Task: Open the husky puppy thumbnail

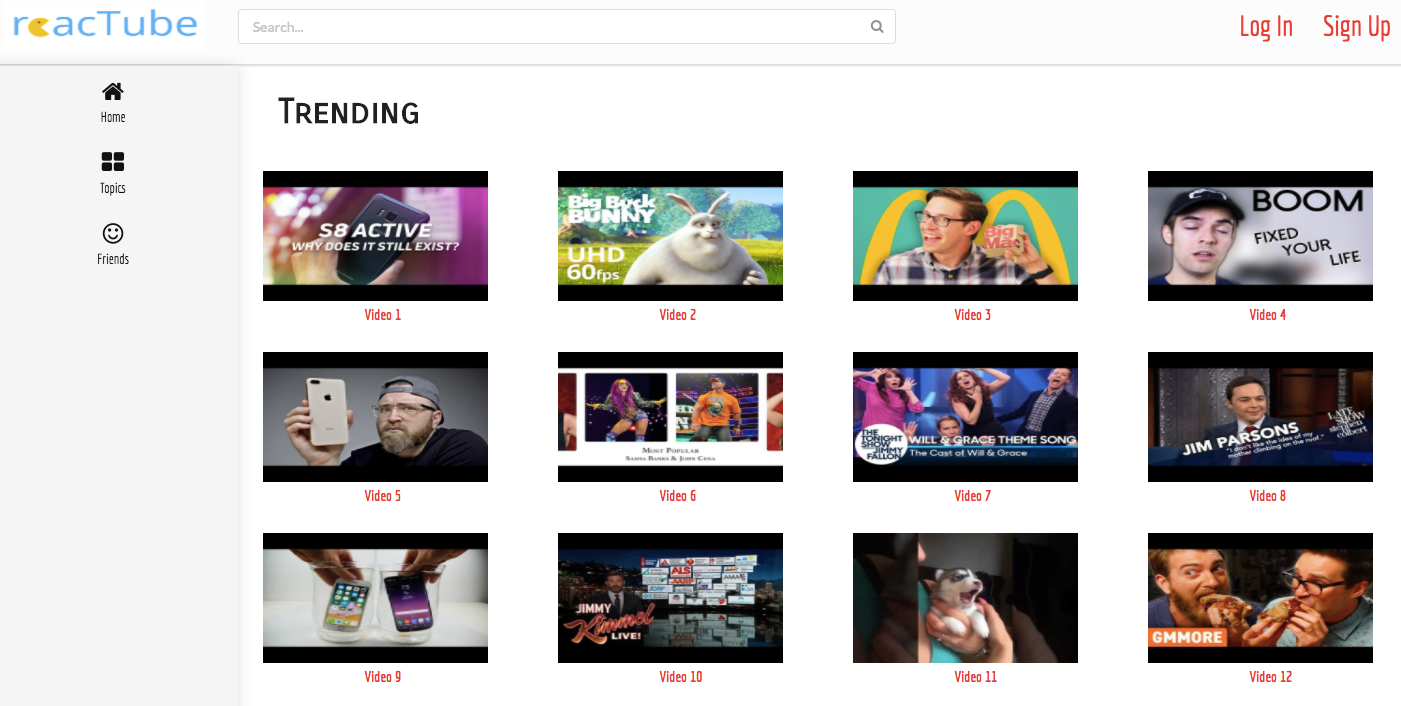Action: 965,598
